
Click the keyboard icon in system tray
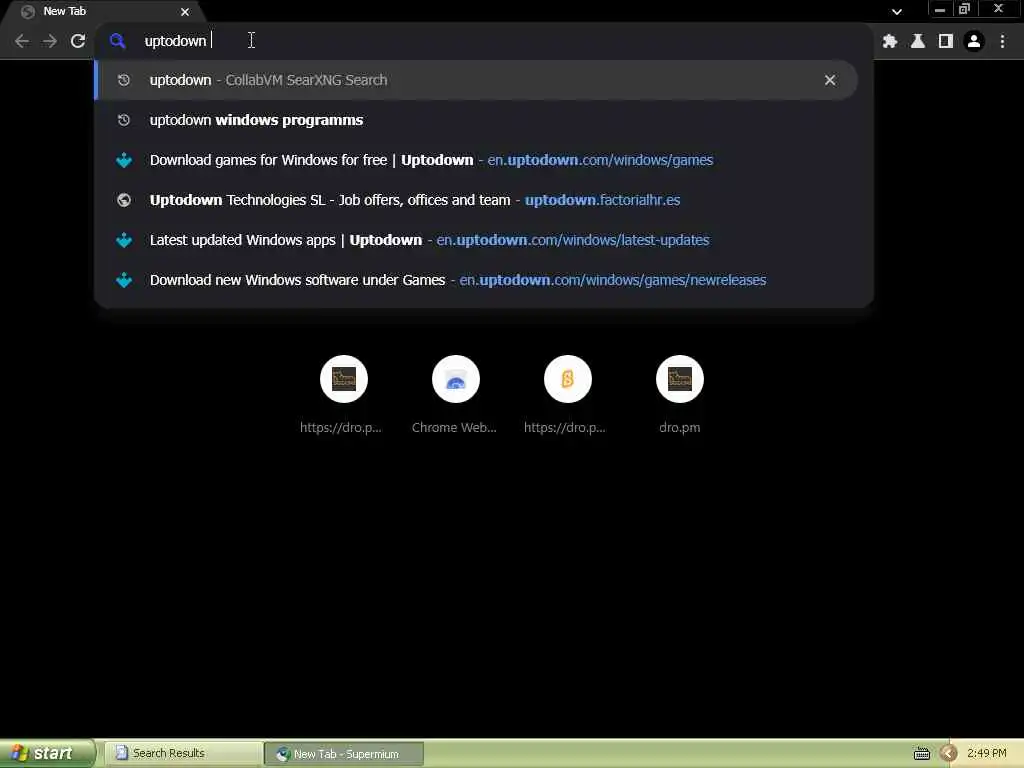click(921, 754)
